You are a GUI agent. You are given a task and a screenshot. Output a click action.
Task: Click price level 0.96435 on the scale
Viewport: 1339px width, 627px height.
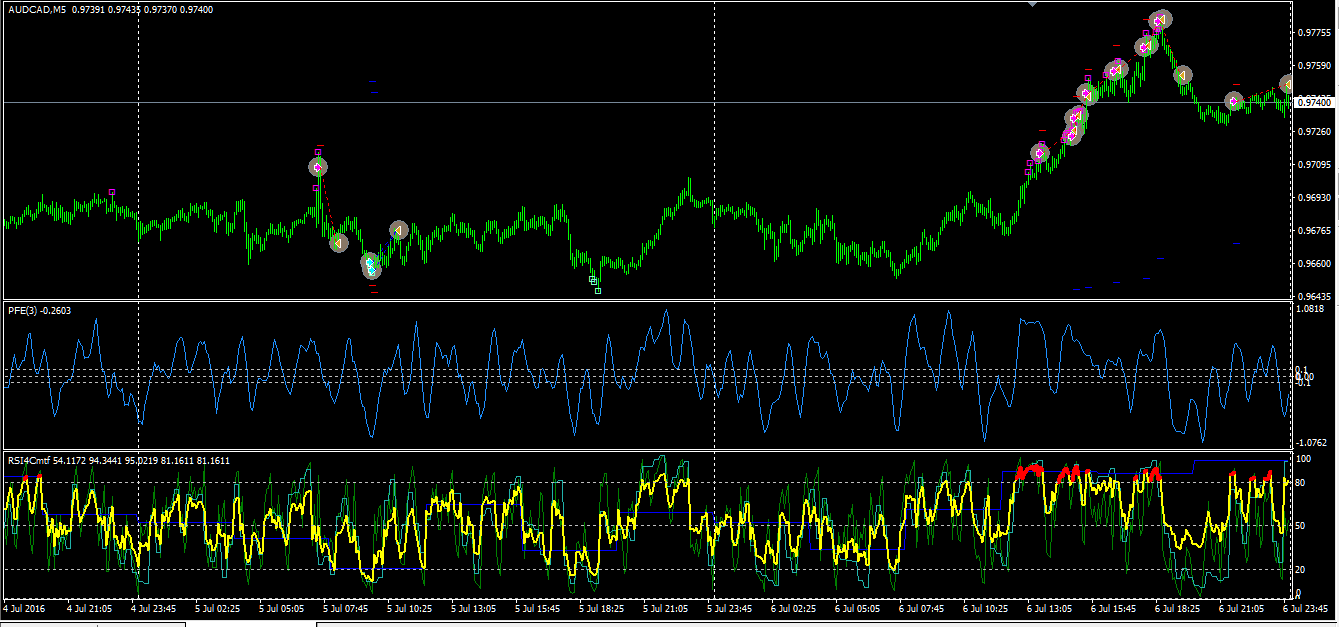click(1314, 296)
